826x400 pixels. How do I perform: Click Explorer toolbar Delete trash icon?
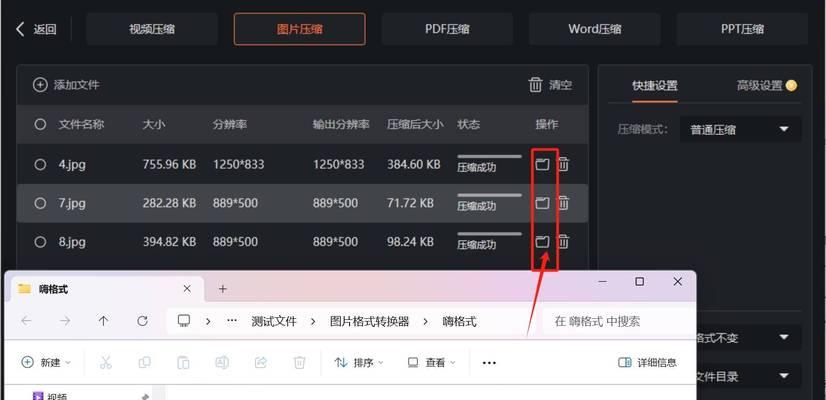click(299, 363)
